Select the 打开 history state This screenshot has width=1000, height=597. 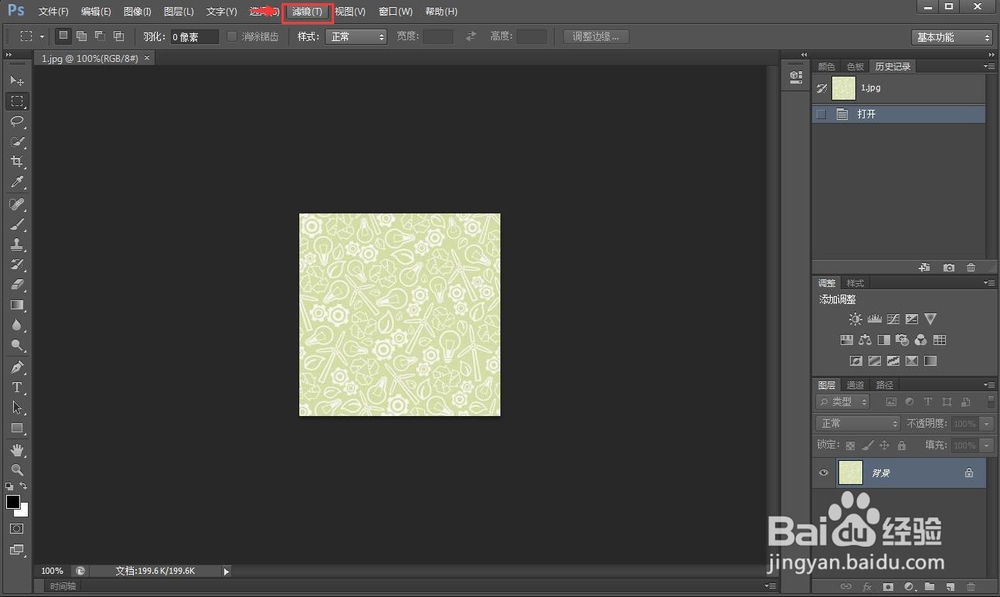click(899, 114)
